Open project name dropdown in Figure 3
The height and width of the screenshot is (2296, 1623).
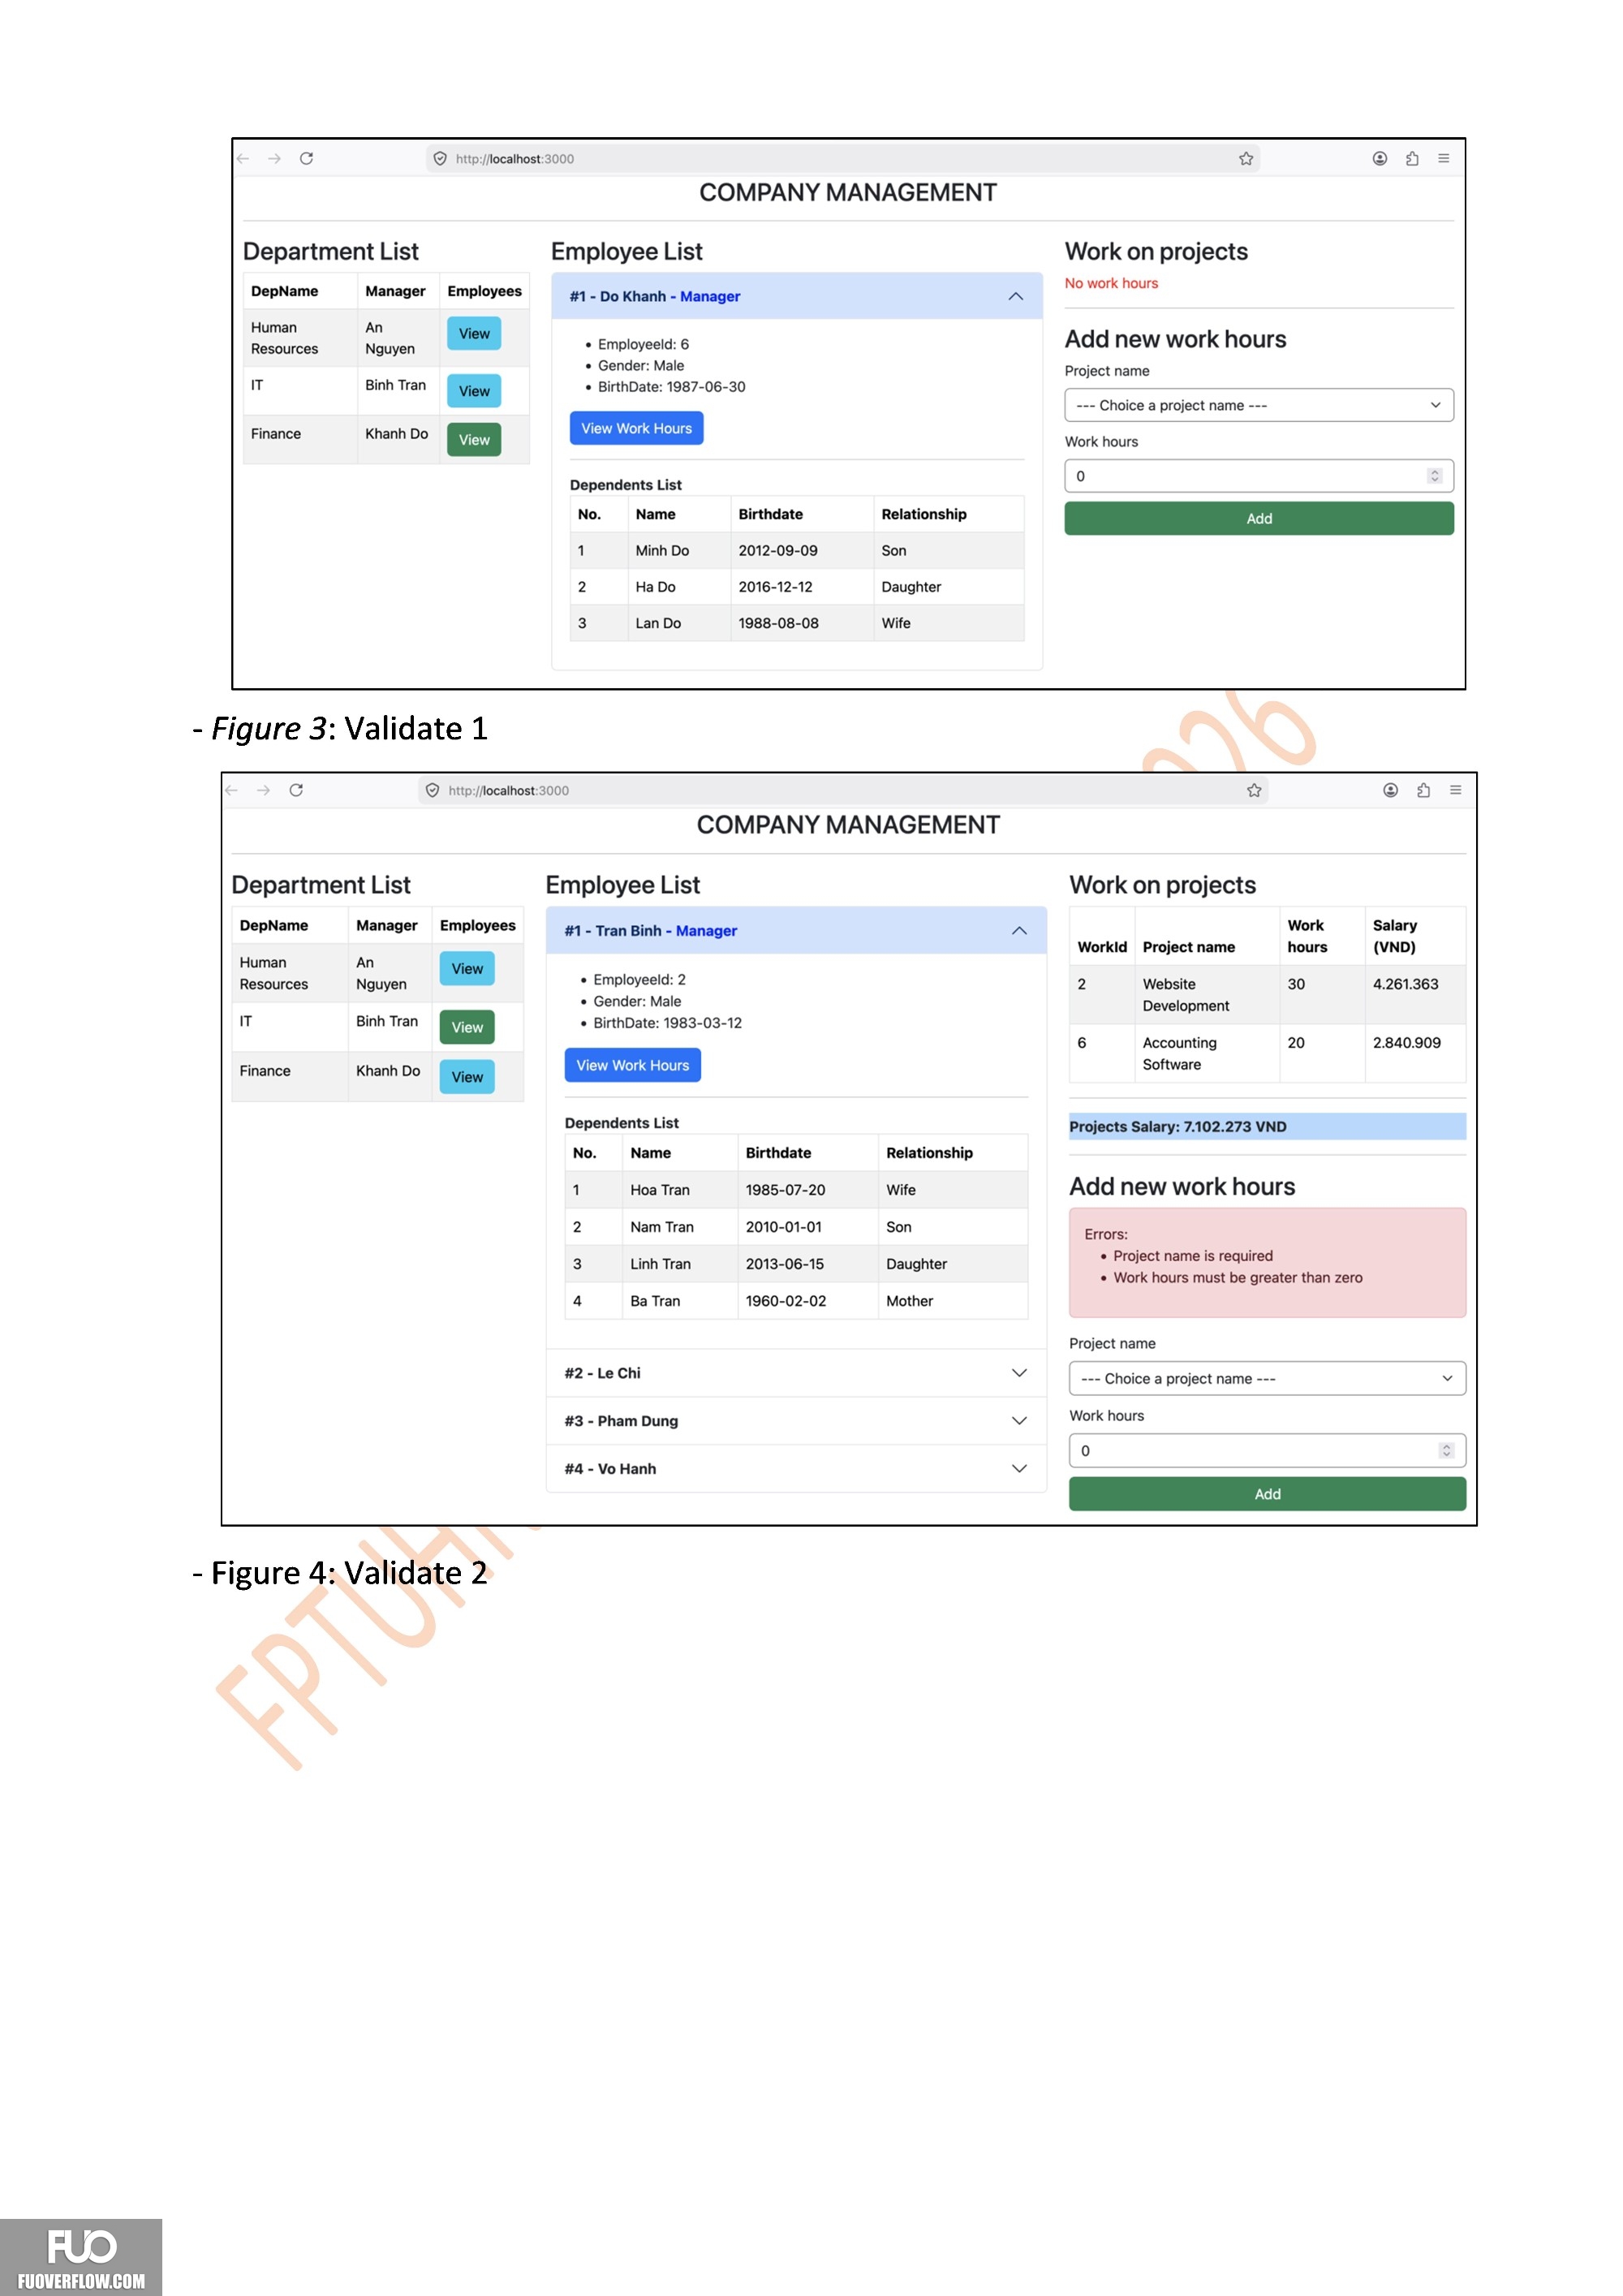(x=1259, y=405)
